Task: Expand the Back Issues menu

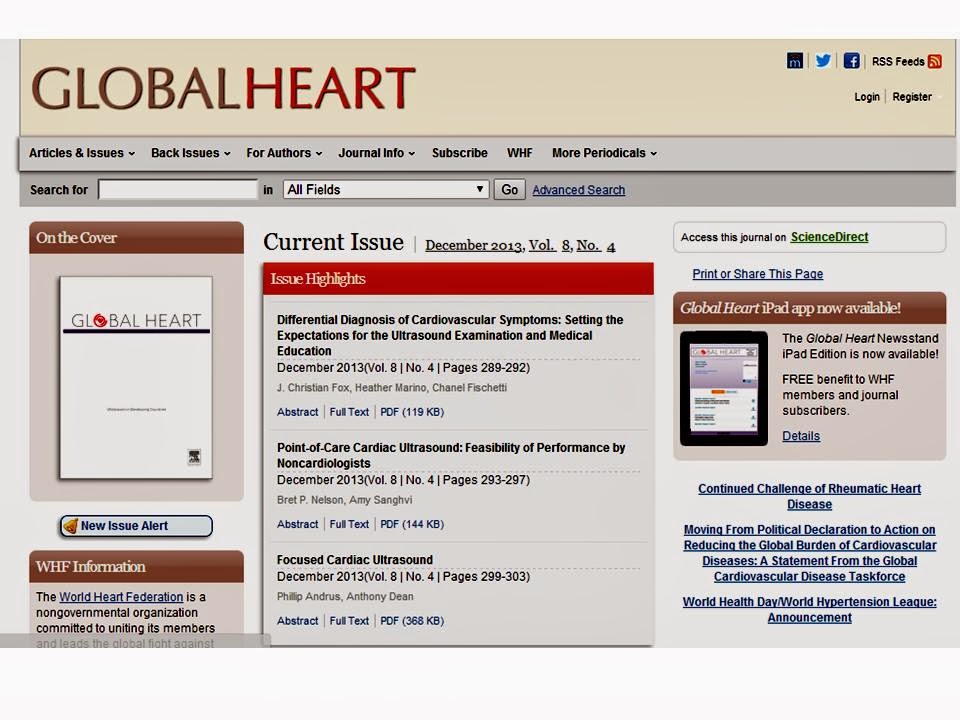Action: click(190, 153)
